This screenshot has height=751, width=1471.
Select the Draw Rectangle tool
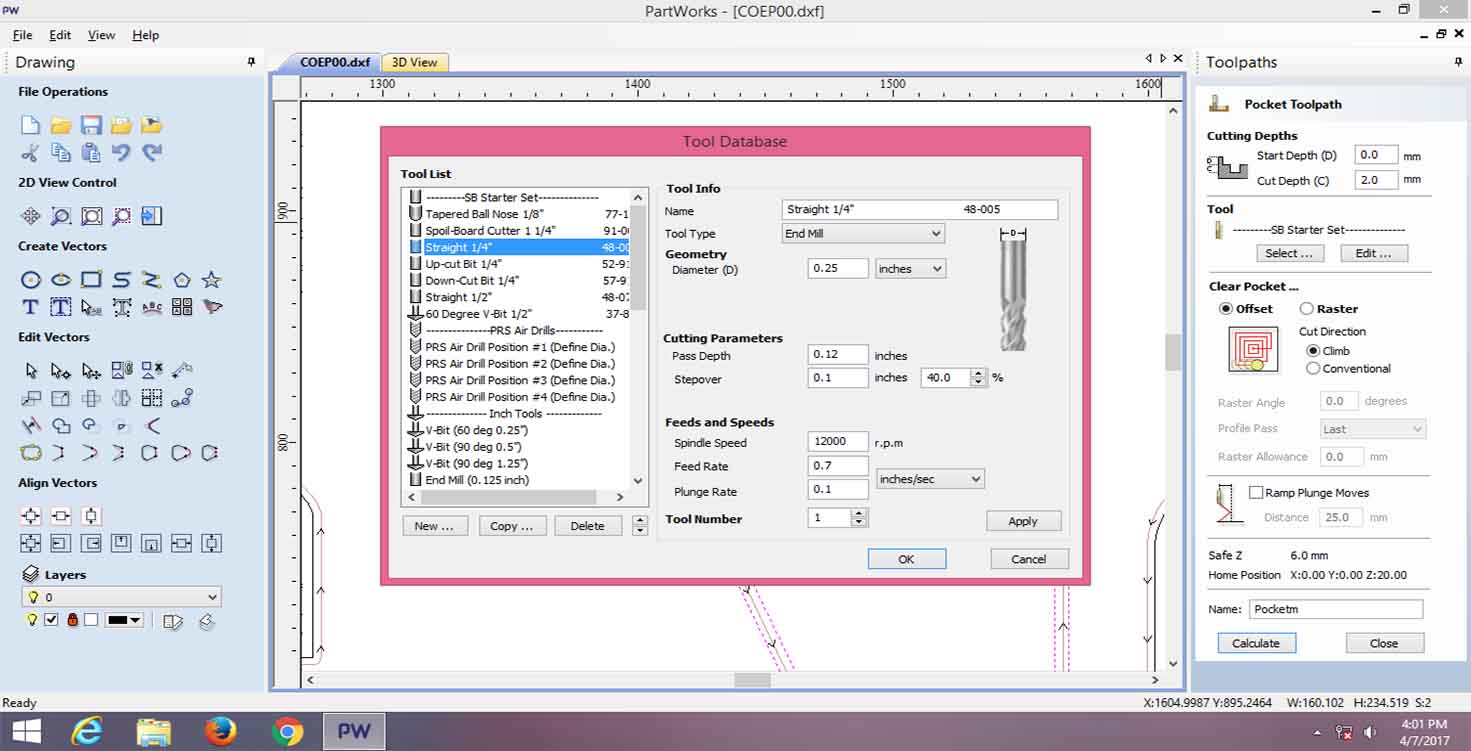pyautogui.click(x=91, y=280)
